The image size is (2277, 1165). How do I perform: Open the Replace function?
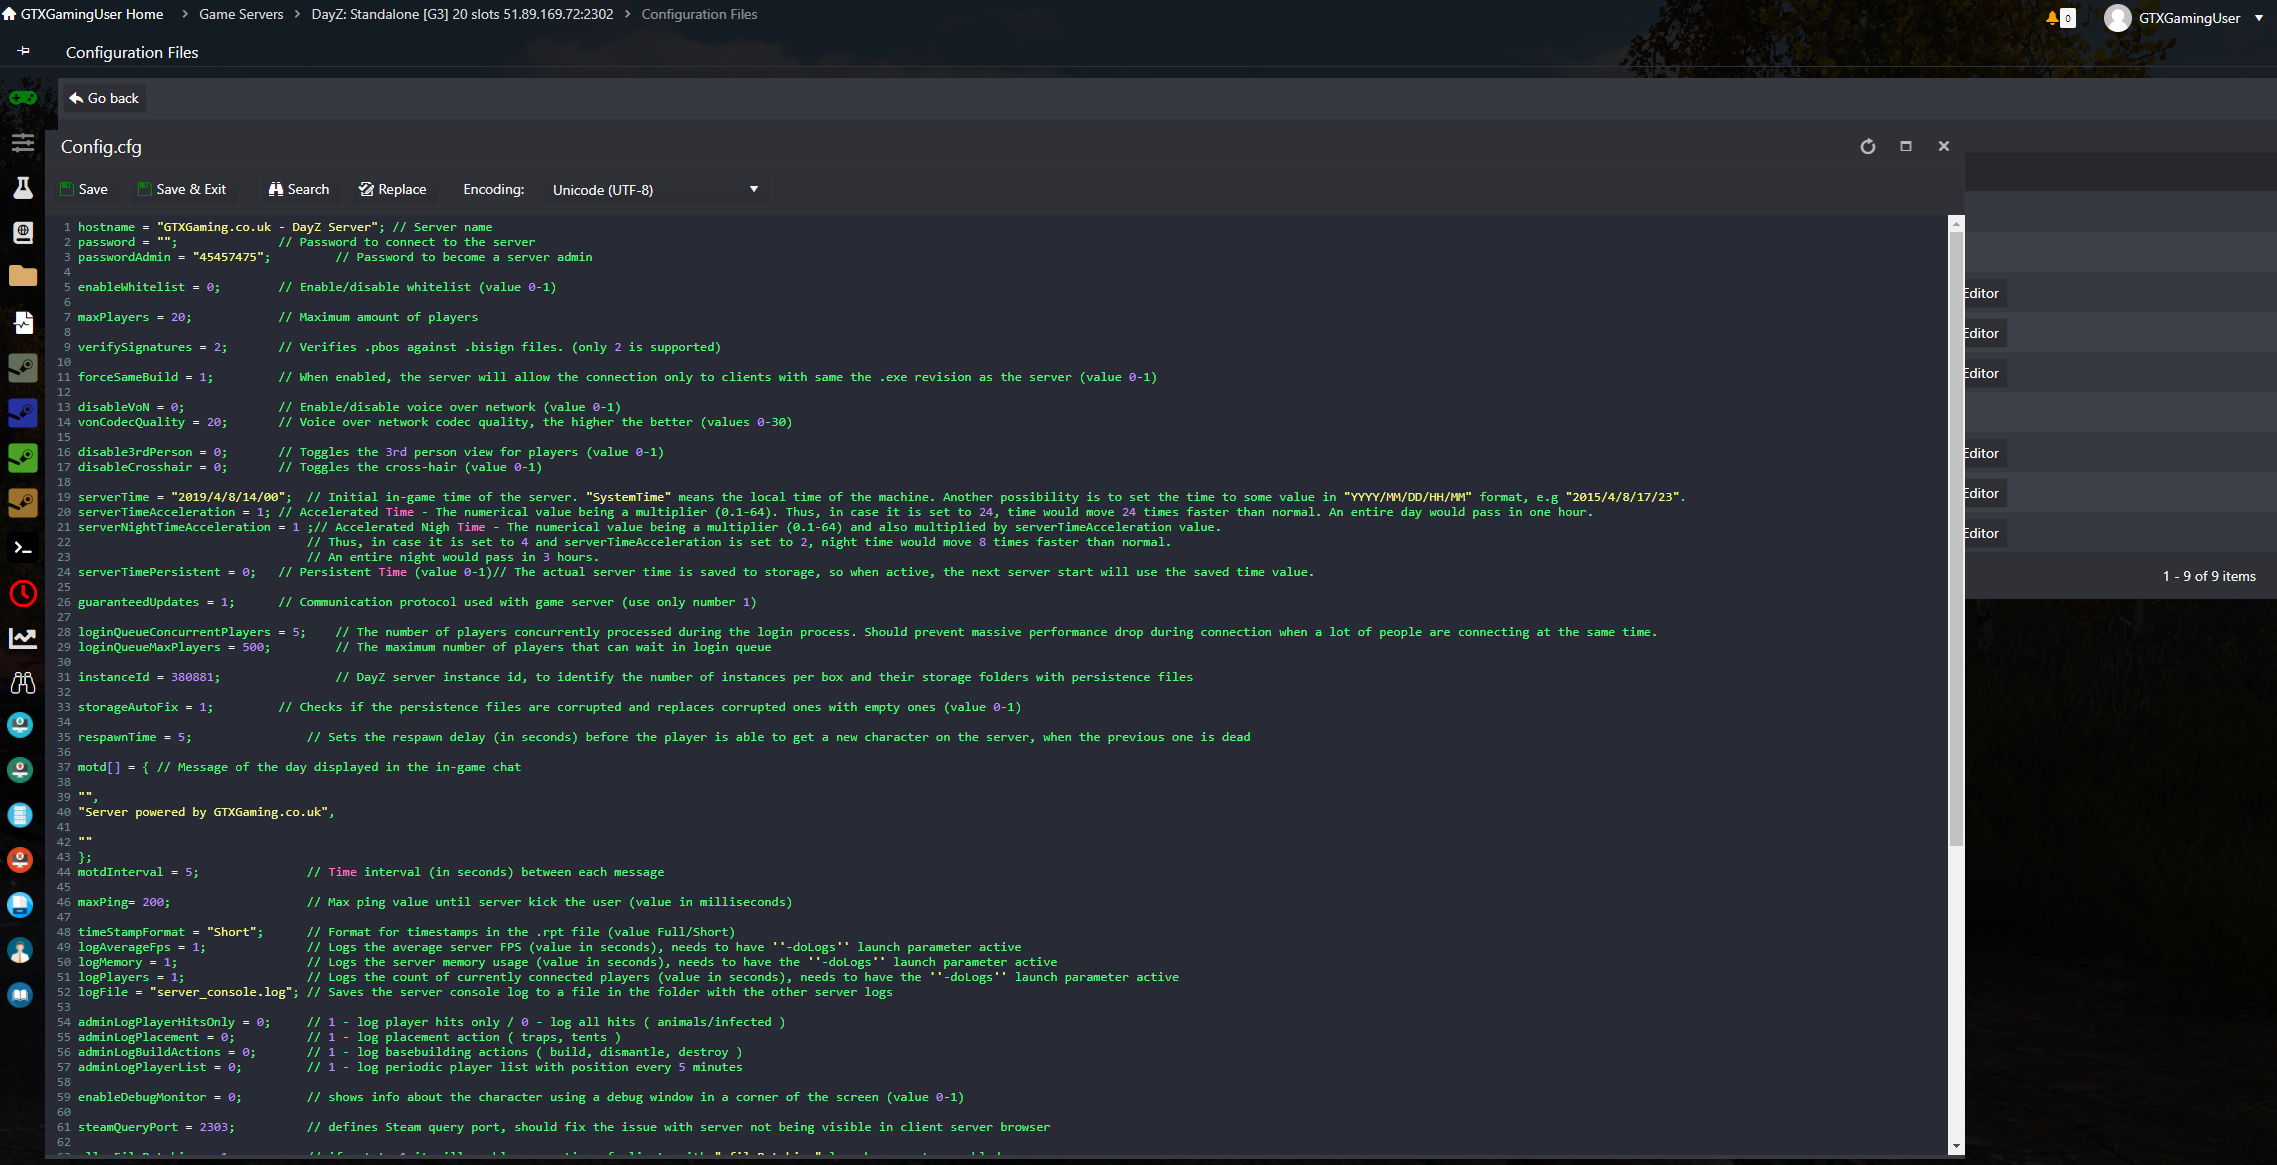click(x=391, y=189)
